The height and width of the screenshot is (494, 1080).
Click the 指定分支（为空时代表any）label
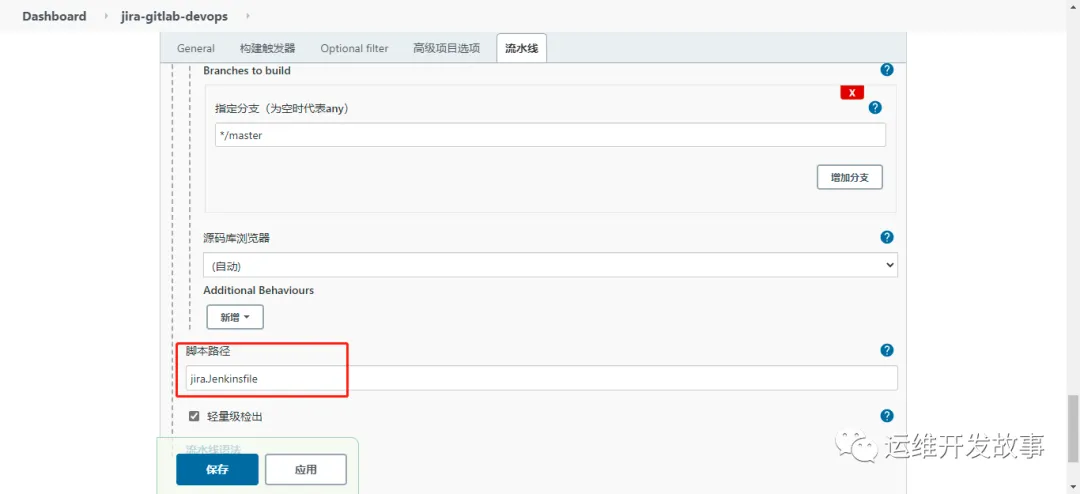pos(282,109)
